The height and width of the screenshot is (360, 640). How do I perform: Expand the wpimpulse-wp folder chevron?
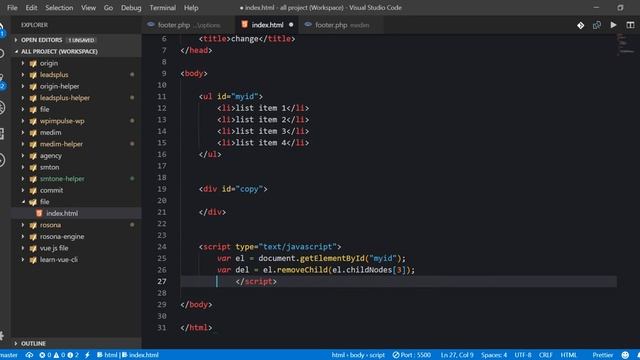[x=23, y=121]
